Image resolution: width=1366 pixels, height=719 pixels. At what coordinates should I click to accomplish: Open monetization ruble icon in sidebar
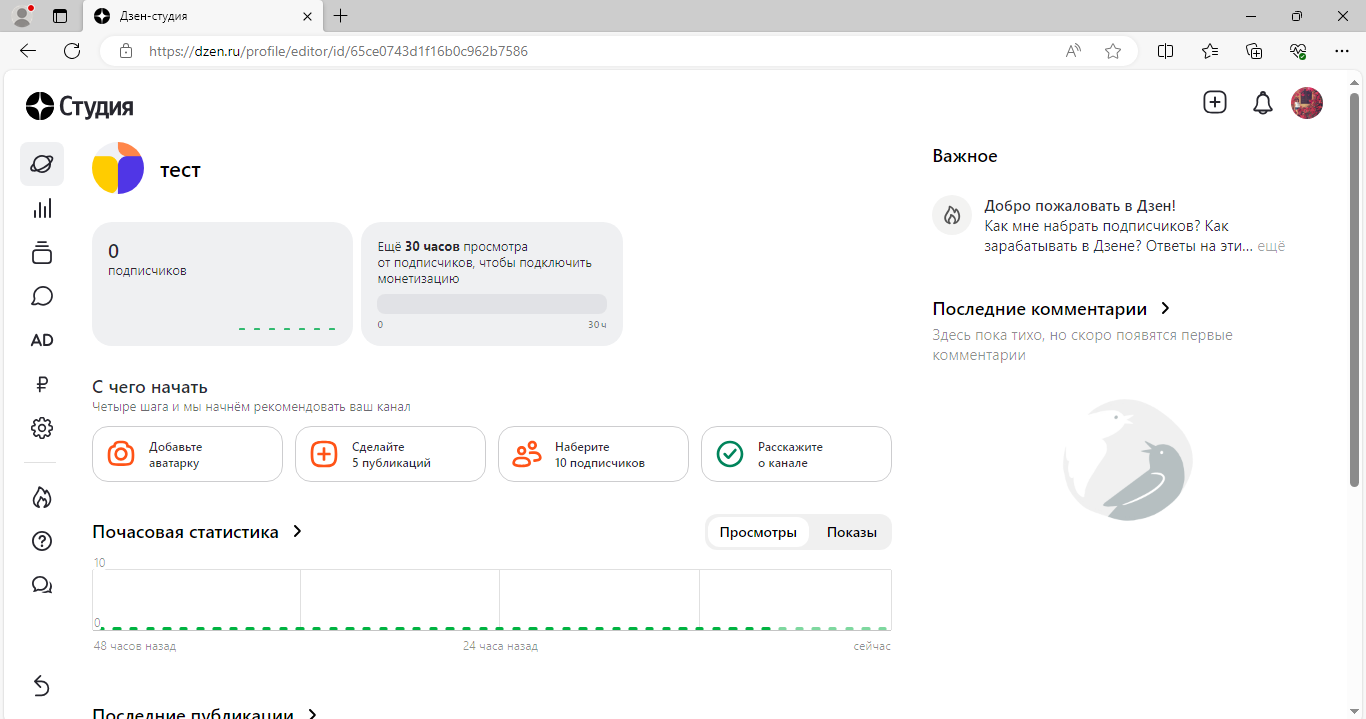[42, 384]
